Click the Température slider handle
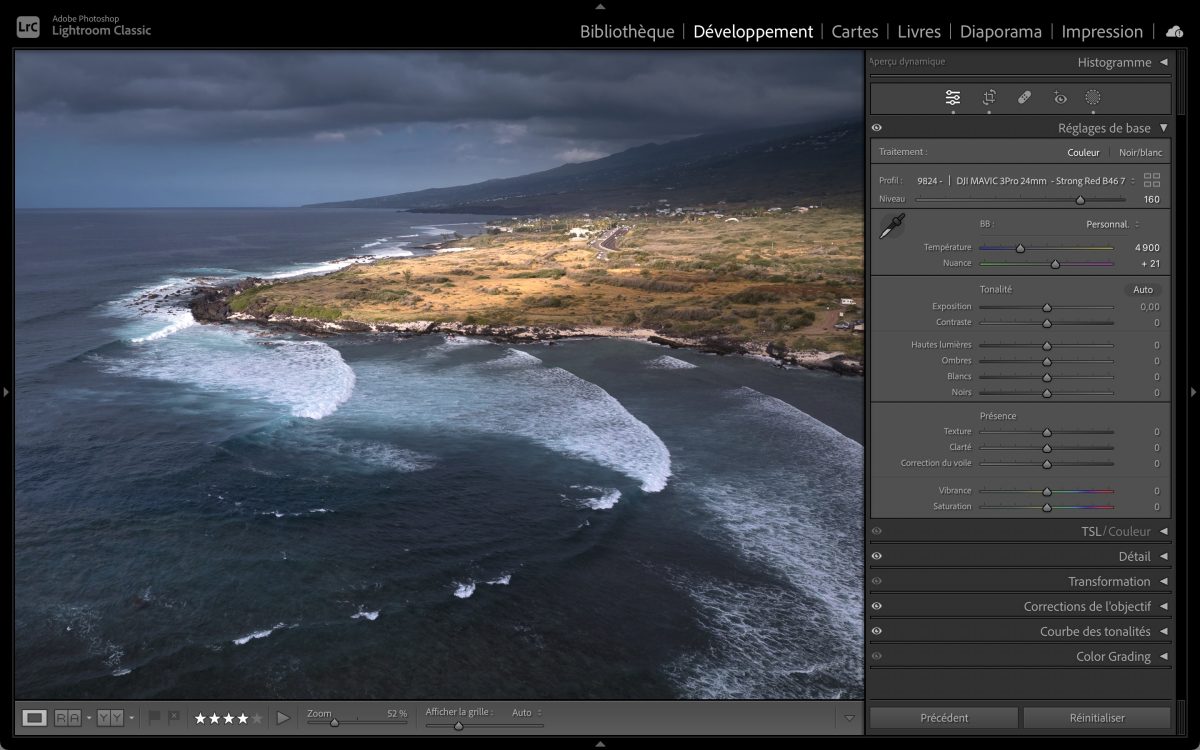Viewport: 1200px width, 750px height. pos(1020,248)
